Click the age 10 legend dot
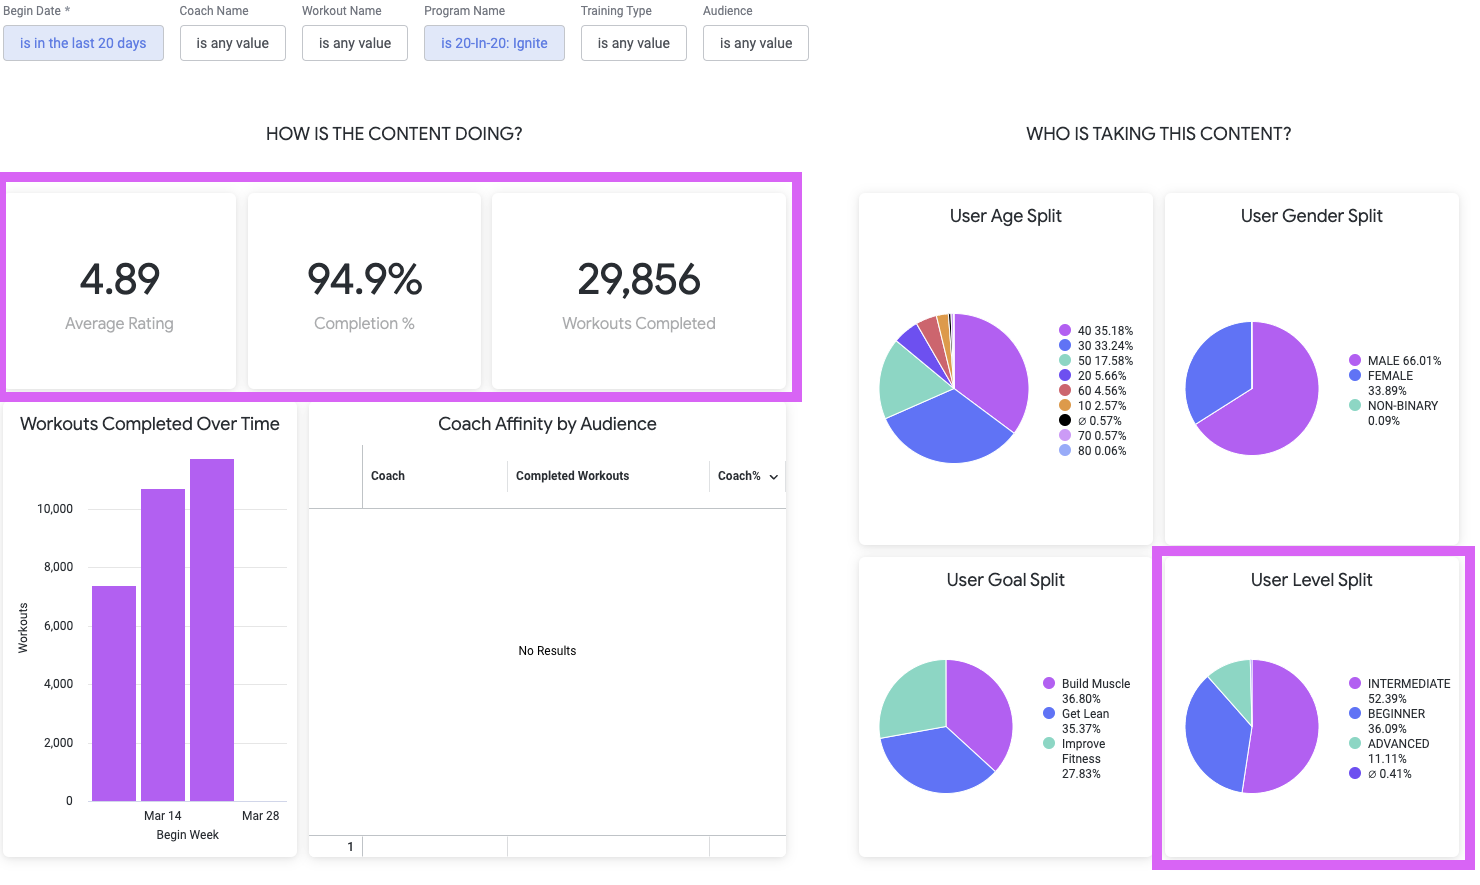The height and width of the screenshot is (885, 1480). [1065, 405]
